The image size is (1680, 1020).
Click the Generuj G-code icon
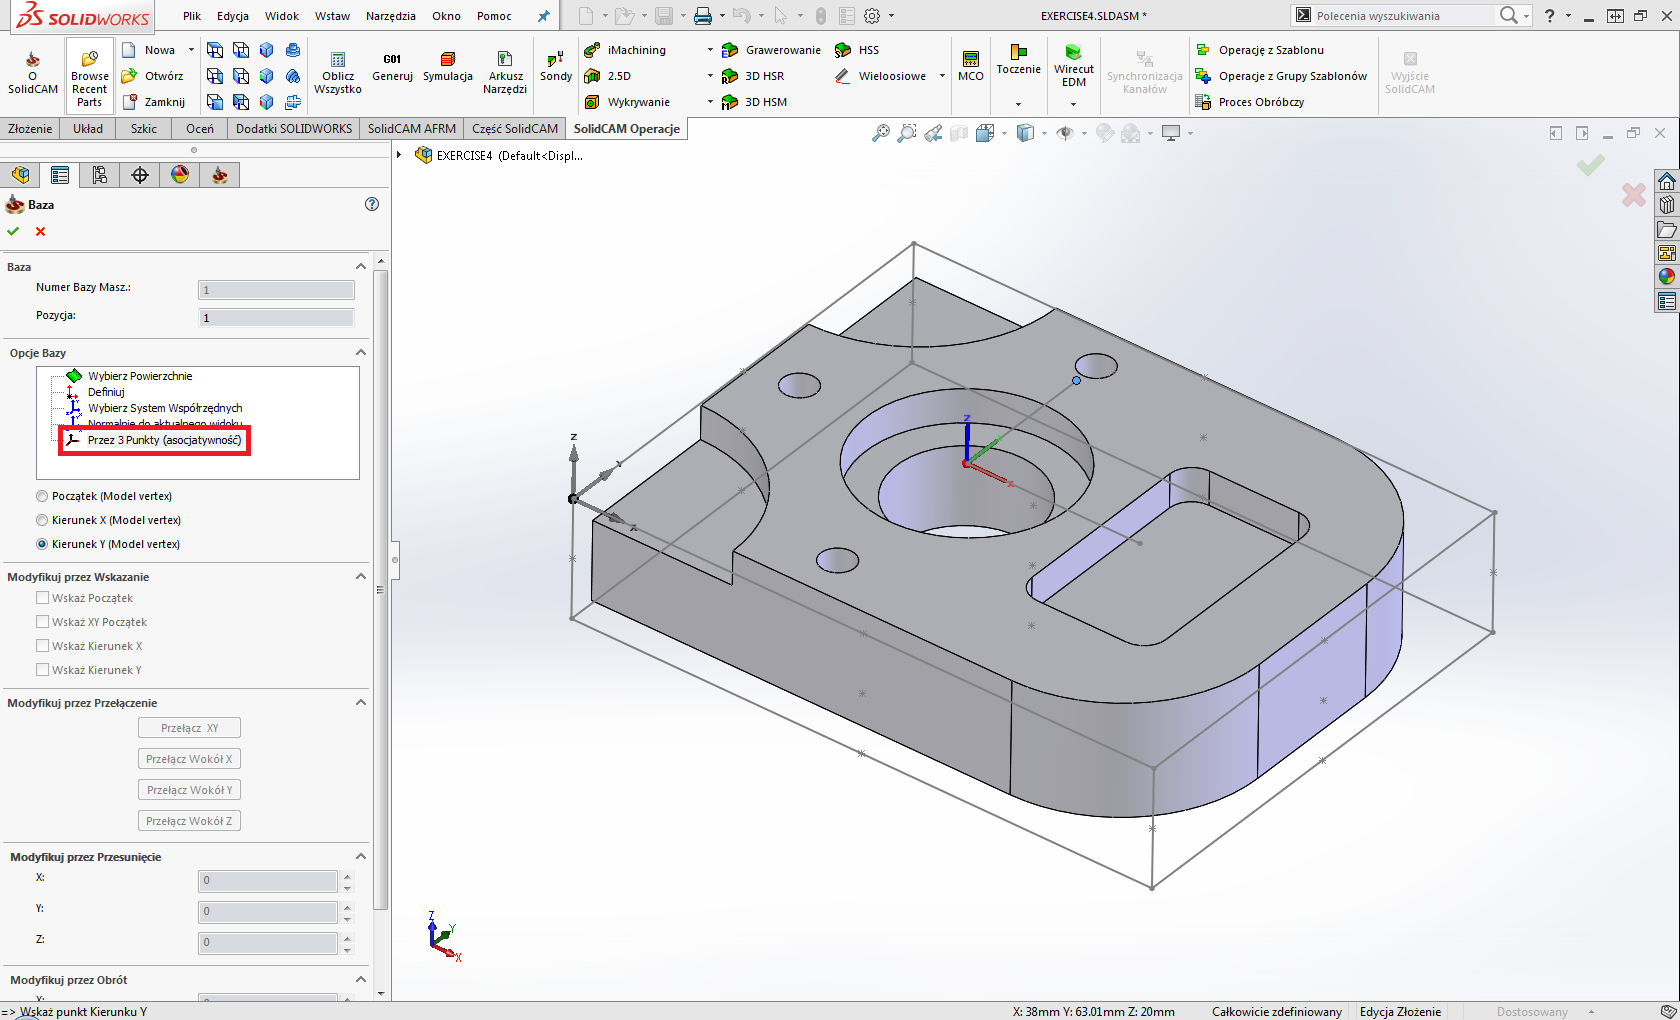tap(392, 67)
